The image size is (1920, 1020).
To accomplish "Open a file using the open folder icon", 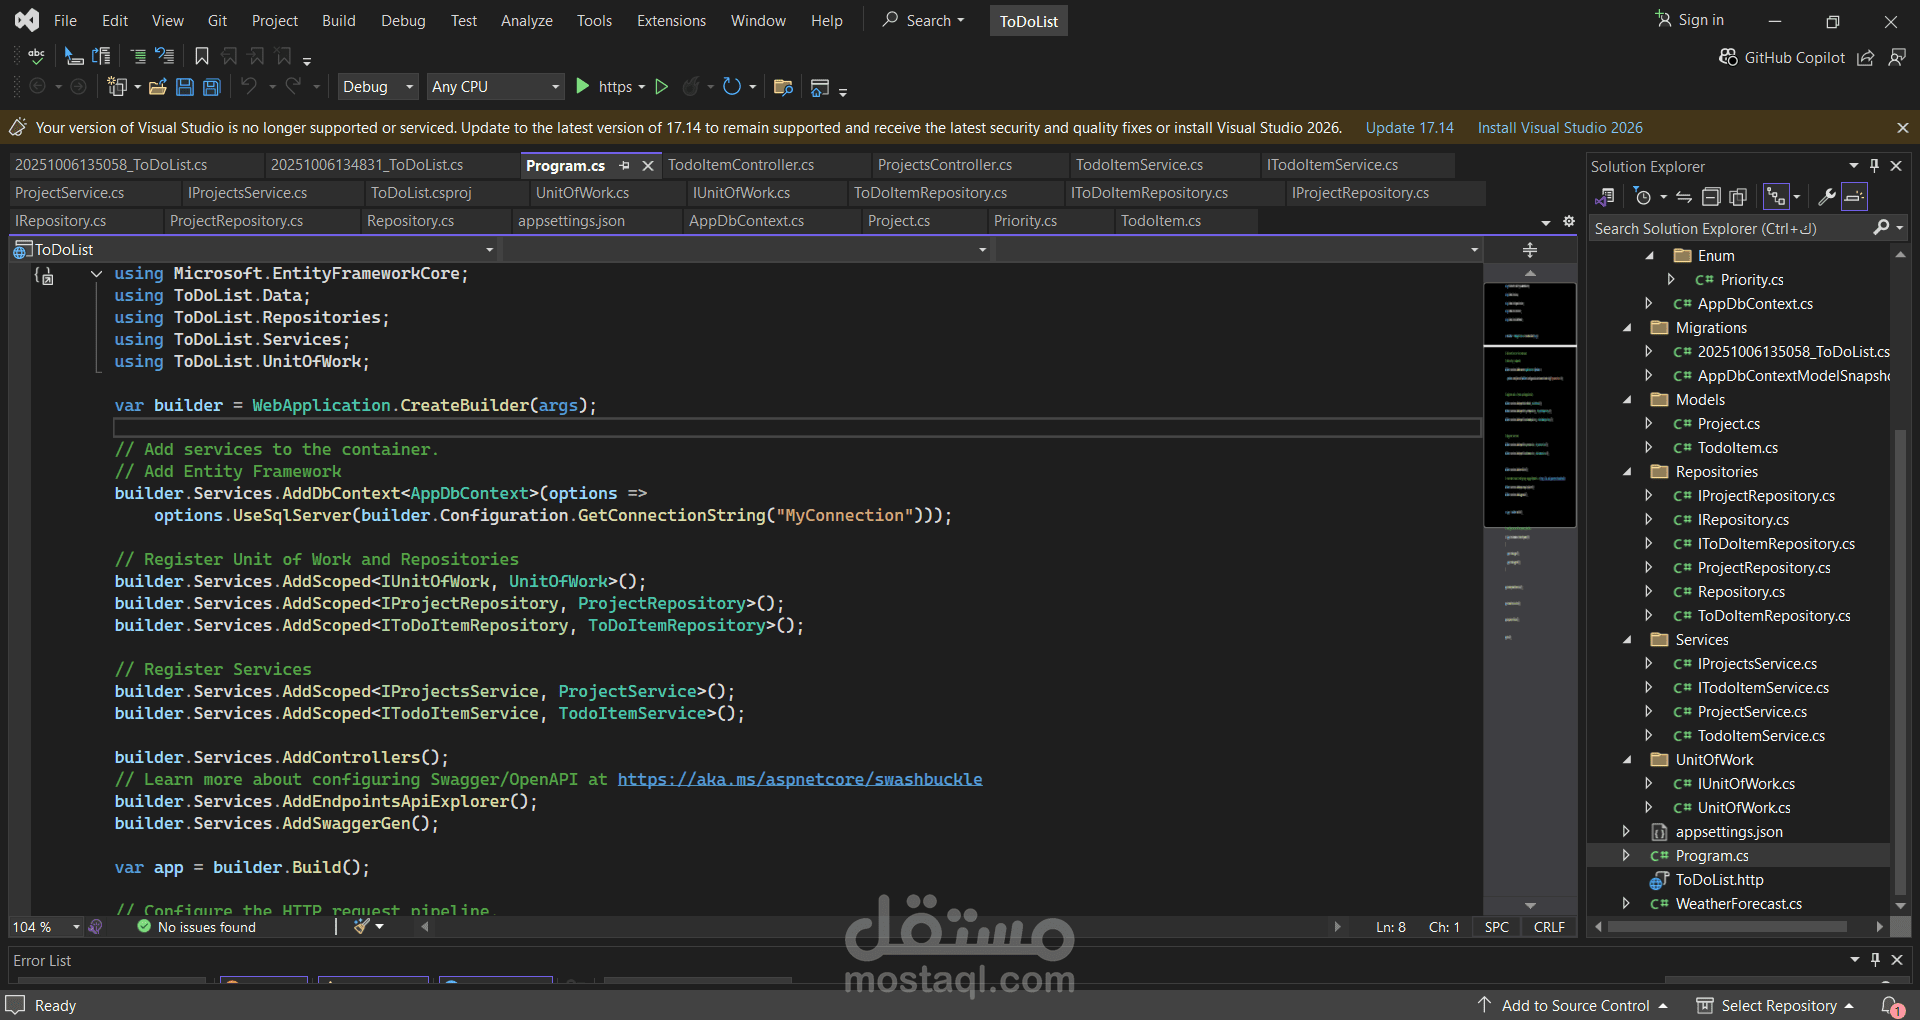I will [157, 87].
